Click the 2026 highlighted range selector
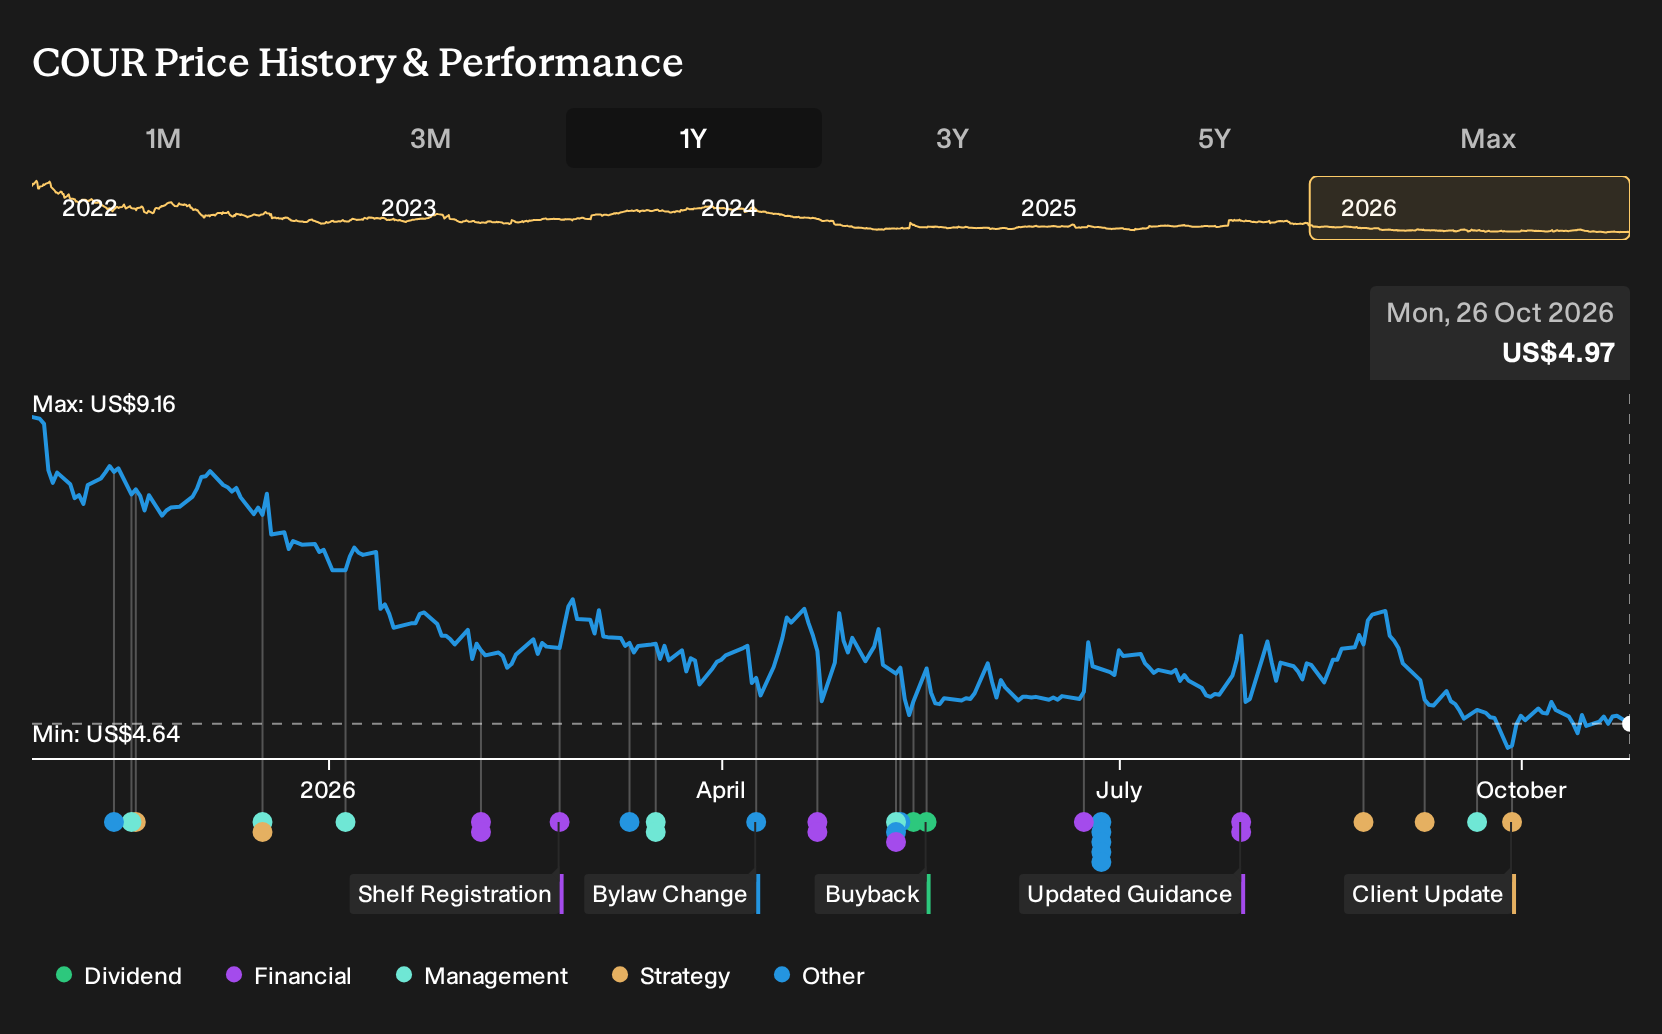Screen dimensions: 1662x1034 1470,208
